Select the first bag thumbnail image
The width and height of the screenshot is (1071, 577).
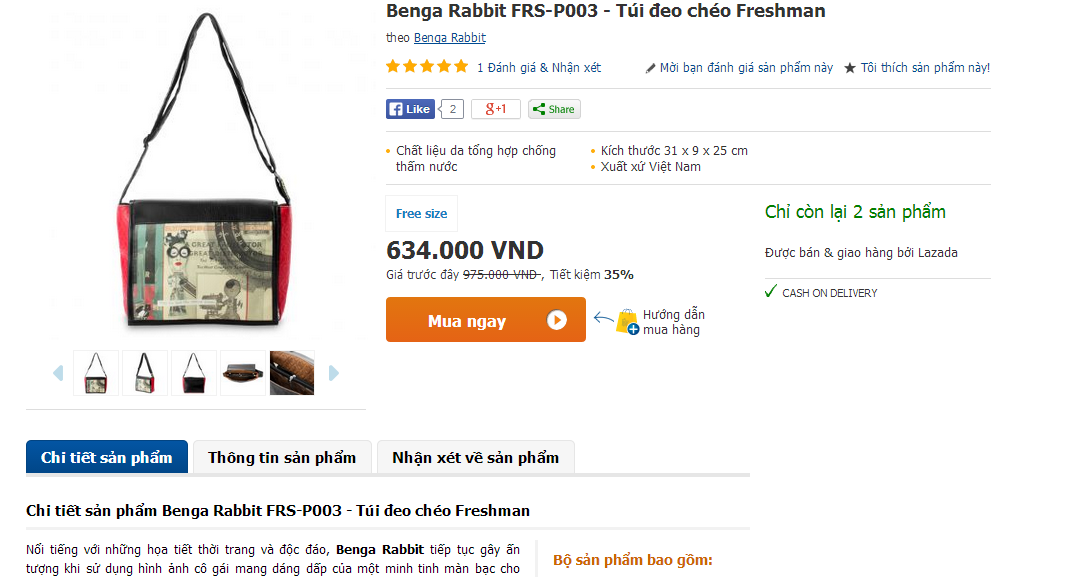point(96,373)
